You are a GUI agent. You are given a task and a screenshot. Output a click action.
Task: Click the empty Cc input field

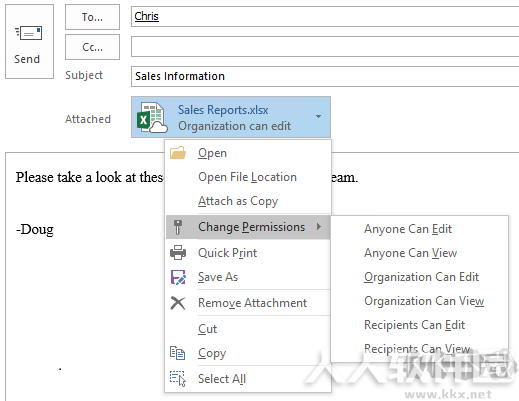pos(325,47)
